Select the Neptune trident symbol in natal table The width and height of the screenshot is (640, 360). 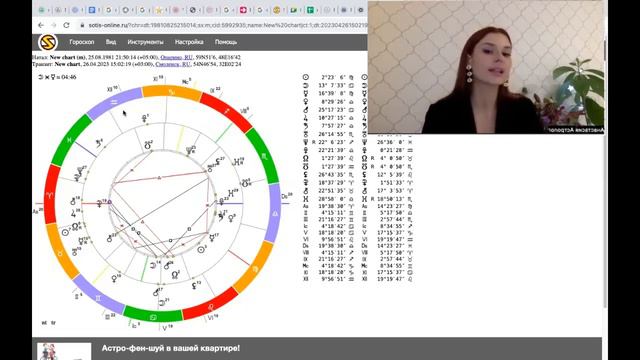coord(306,142)
